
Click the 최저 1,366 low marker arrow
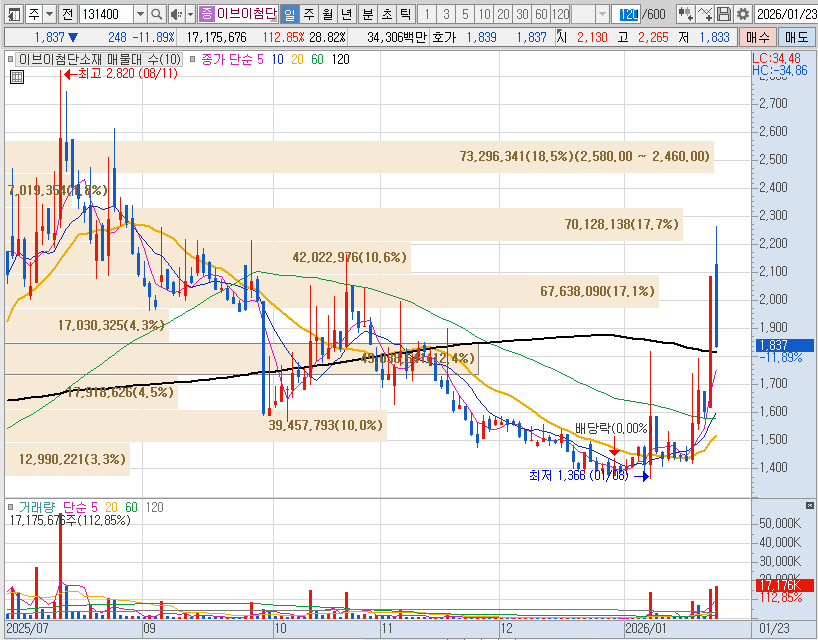[642, 476]
